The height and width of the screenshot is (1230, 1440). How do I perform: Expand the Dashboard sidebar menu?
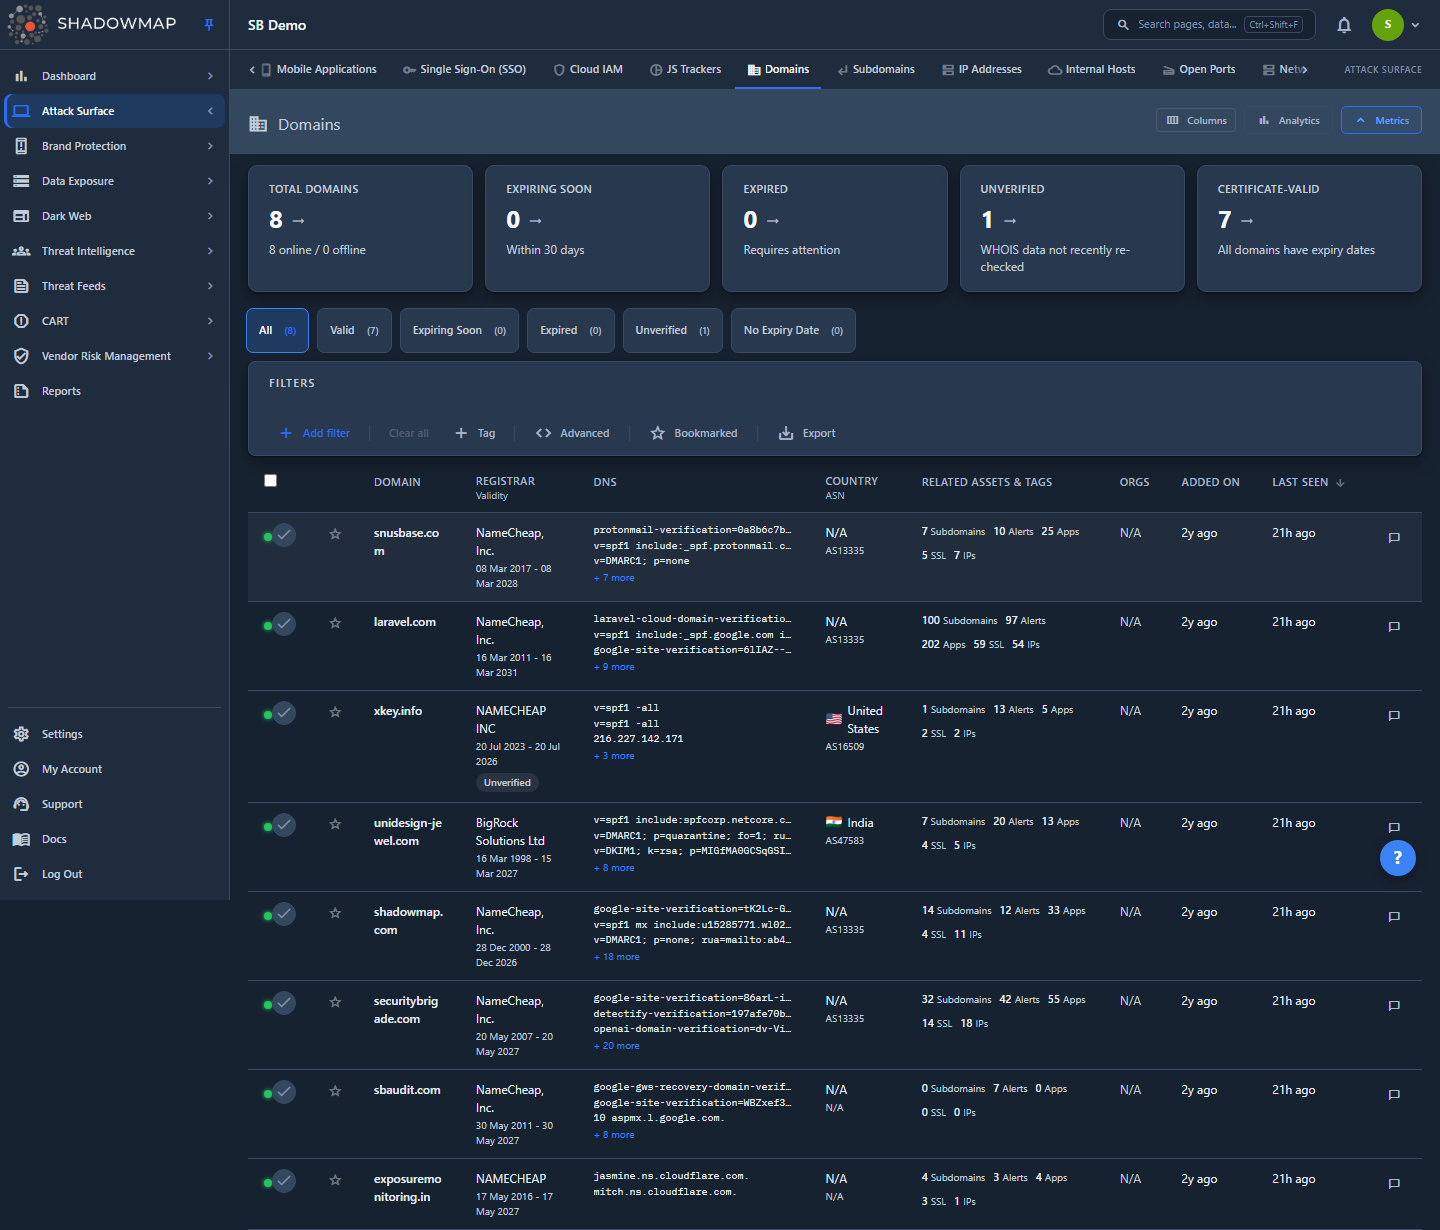(x=210, y=76)
